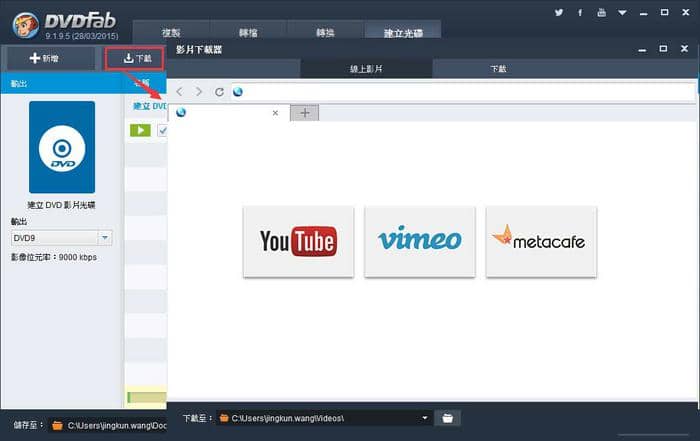Open the Twitter link icon
The width and height of the screenshot is (700, 441).
click(x=558, y=12)
